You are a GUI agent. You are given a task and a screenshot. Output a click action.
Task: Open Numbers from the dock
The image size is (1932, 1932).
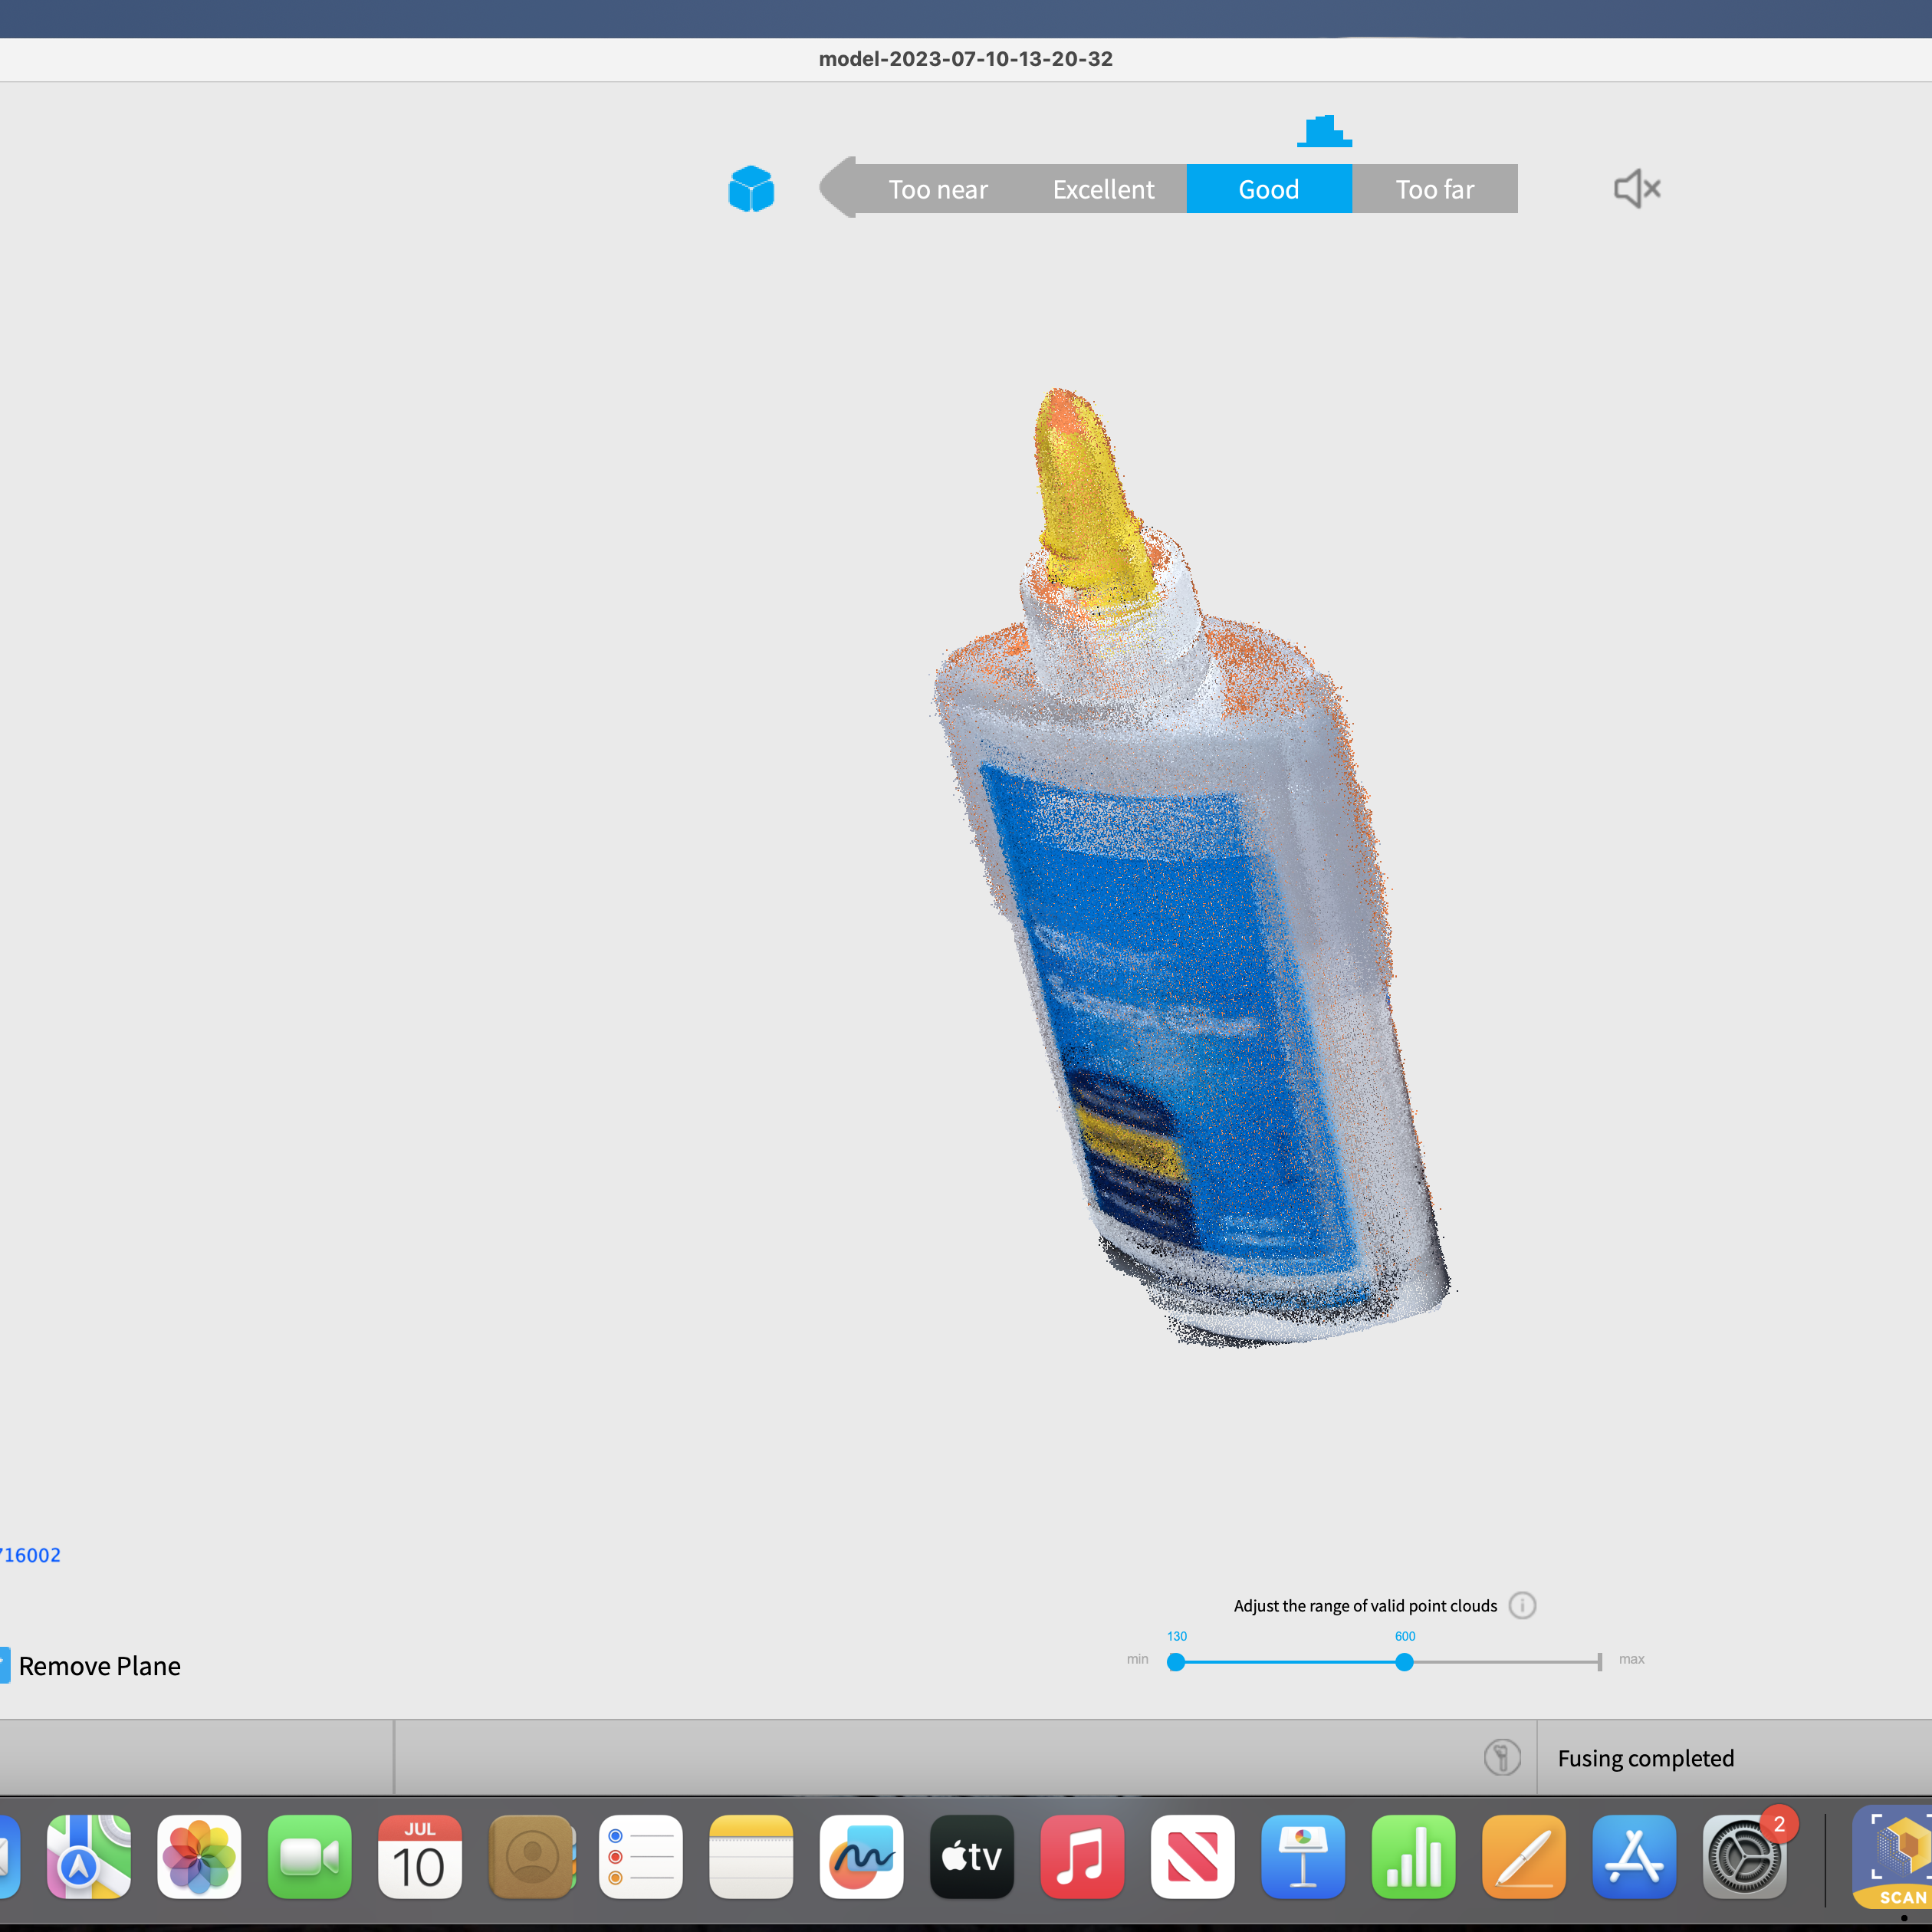tap(1413, 1856)
